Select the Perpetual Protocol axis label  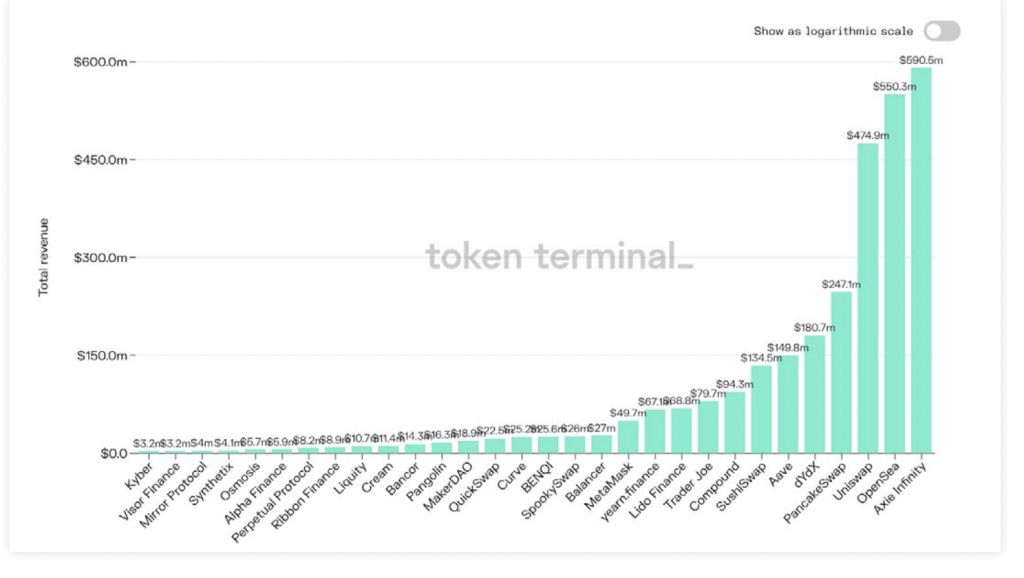click(273, 502)
